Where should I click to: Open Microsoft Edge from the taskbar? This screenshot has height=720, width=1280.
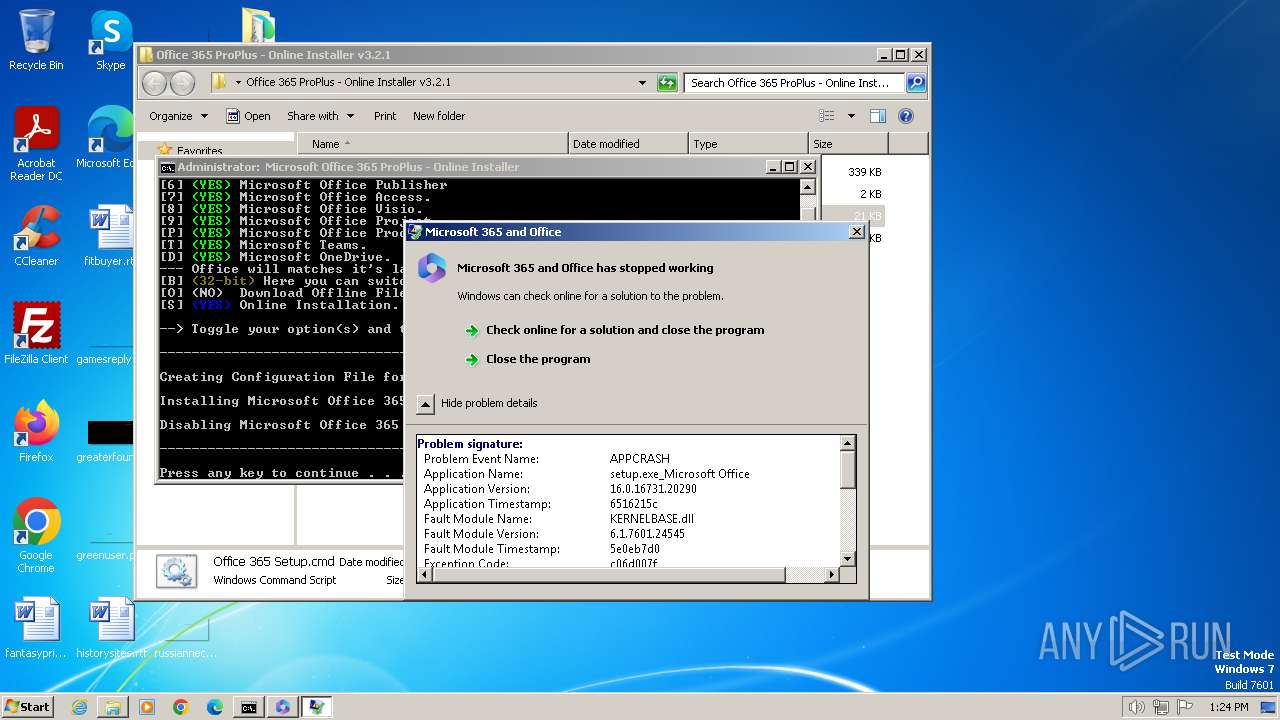coord(215,707)
